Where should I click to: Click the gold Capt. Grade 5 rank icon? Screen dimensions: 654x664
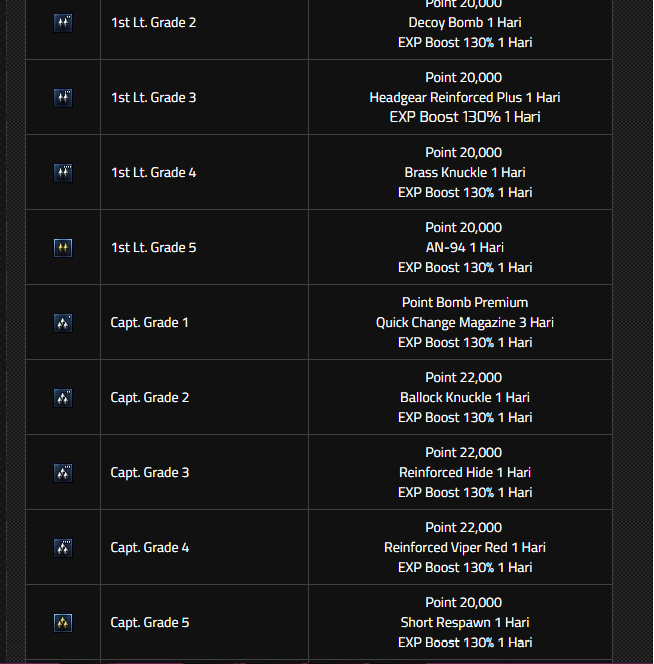click(63, 622)
